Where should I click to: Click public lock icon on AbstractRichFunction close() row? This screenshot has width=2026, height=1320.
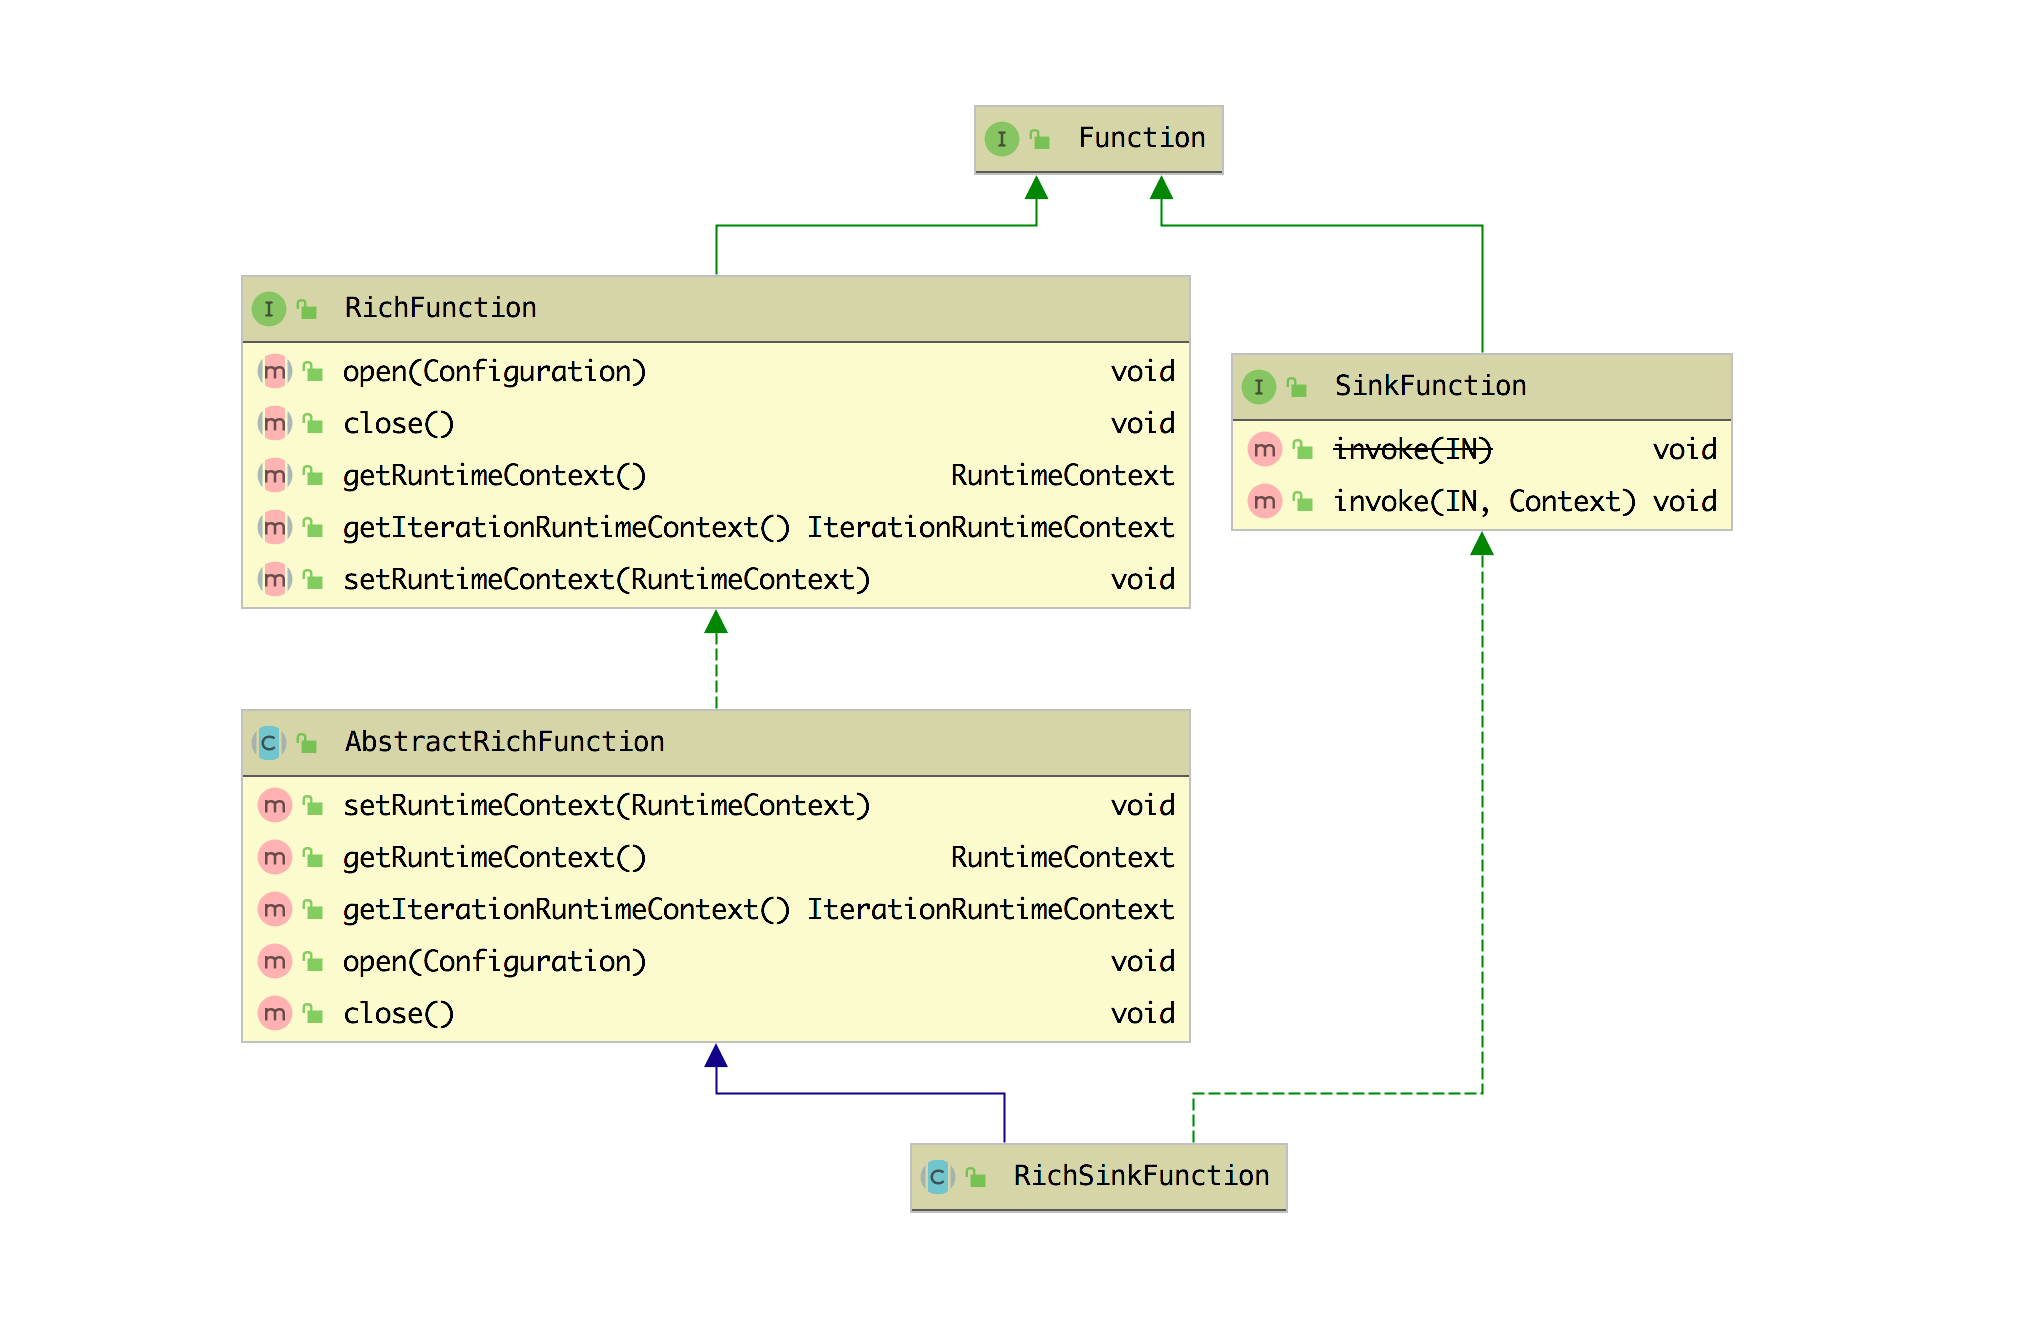(x=313, y=1014)
